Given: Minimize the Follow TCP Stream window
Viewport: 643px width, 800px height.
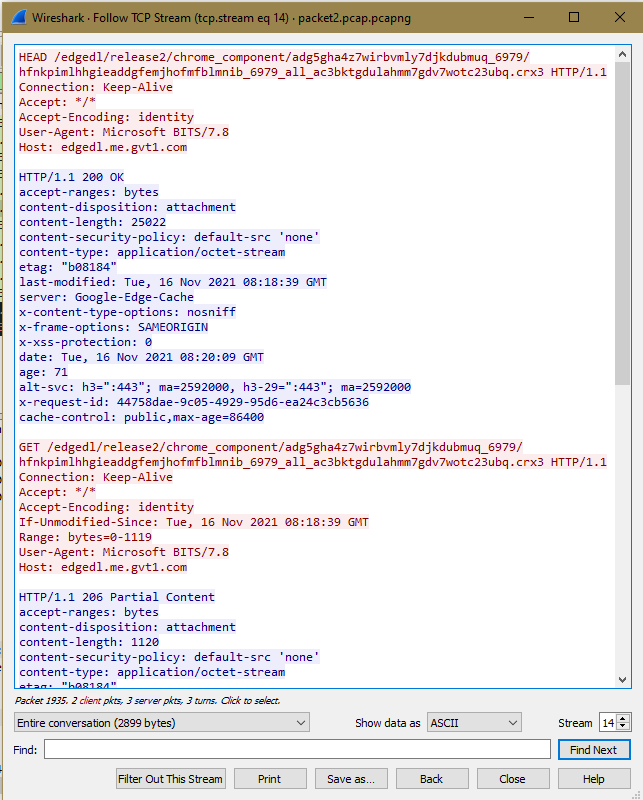Looking at the screenshot, I should [x=528, y=18].
